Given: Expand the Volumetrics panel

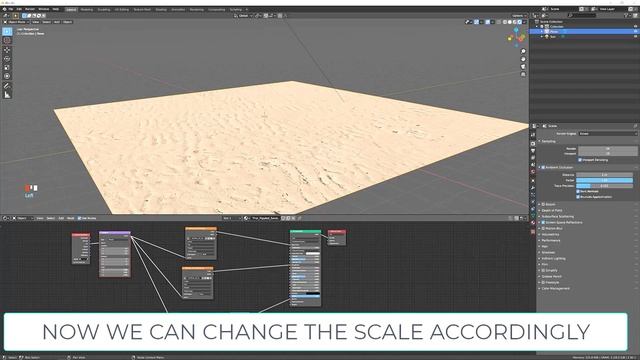Looking at the screenshot, I should (x=550, y=234).
